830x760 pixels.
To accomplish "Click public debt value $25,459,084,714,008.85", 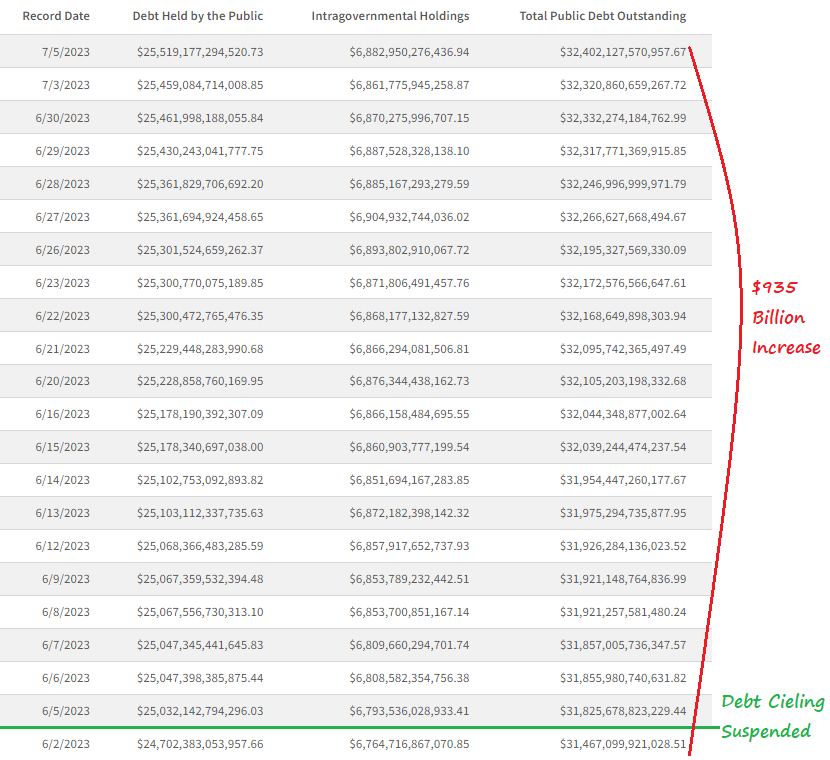I will coord(200,85).
